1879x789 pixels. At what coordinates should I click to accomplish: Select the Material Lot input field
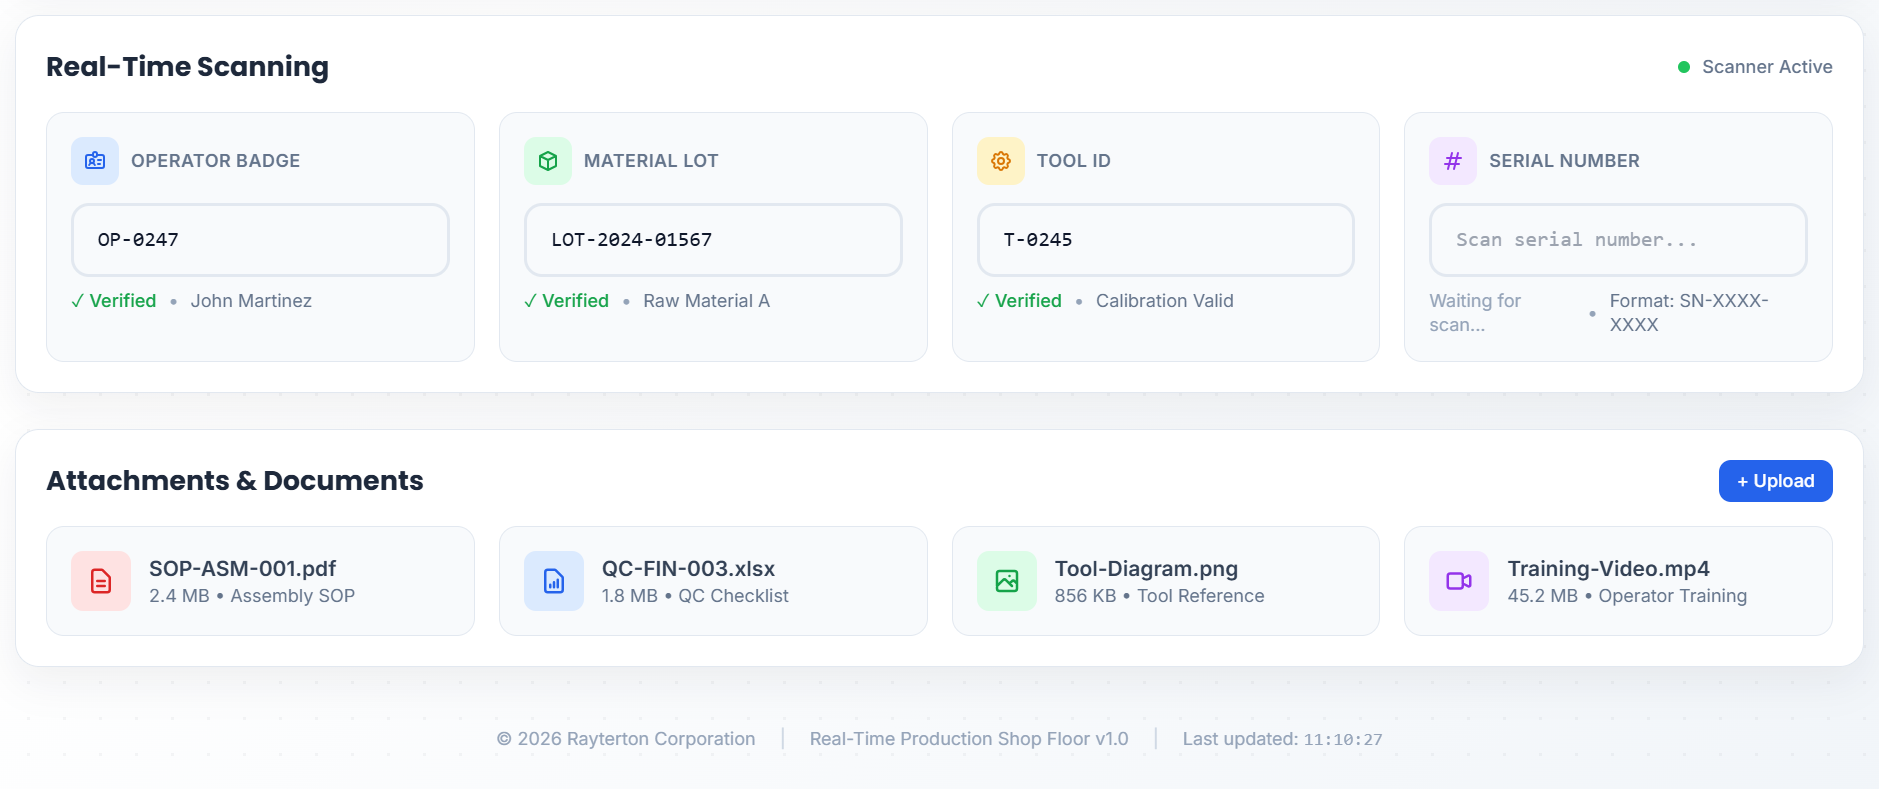click(x=713, y=240)
